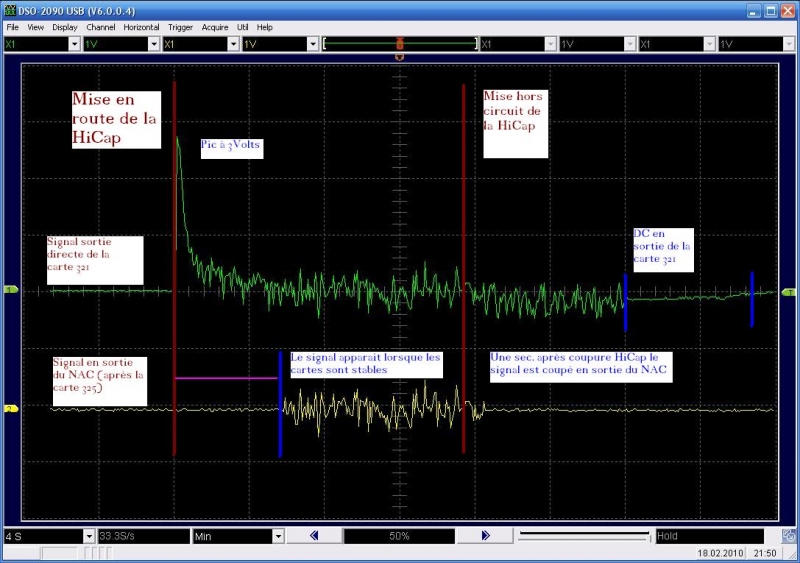Close the DSO-2090 USB window
Image resolution: width=800 pixels, height=563 pixels.
point(788,11)
